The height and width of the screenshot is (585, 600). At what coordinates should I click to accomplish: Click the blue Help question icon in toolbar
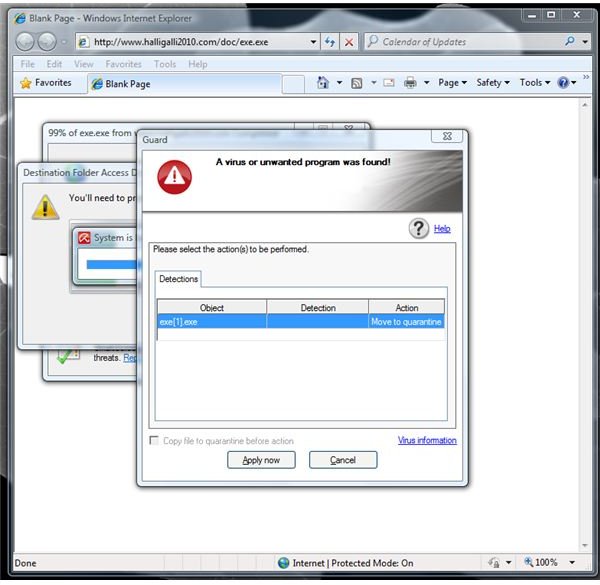563,82
